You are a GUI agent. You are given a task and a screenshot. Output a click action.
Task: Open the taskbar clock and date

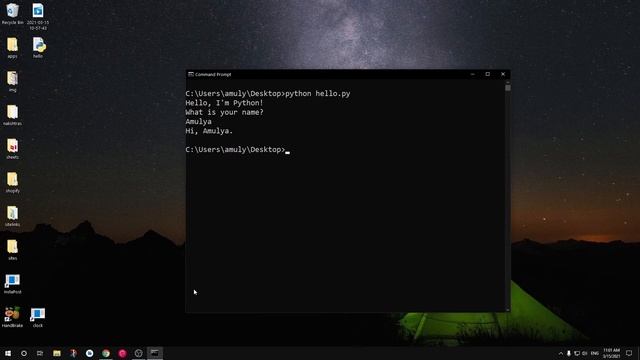point(611,353)
